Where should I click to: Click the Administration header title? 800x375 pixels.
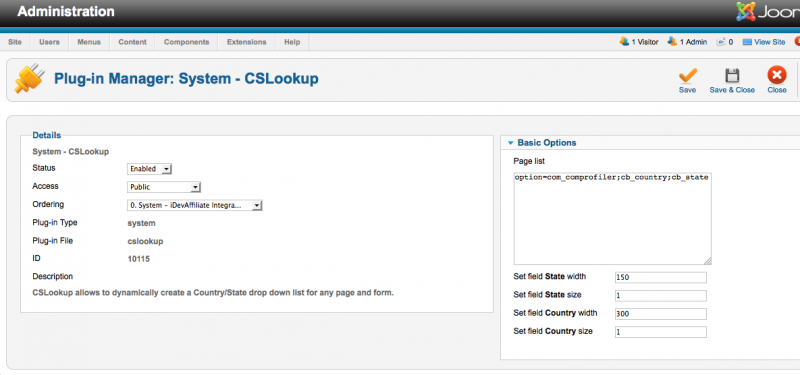(66, 12)
